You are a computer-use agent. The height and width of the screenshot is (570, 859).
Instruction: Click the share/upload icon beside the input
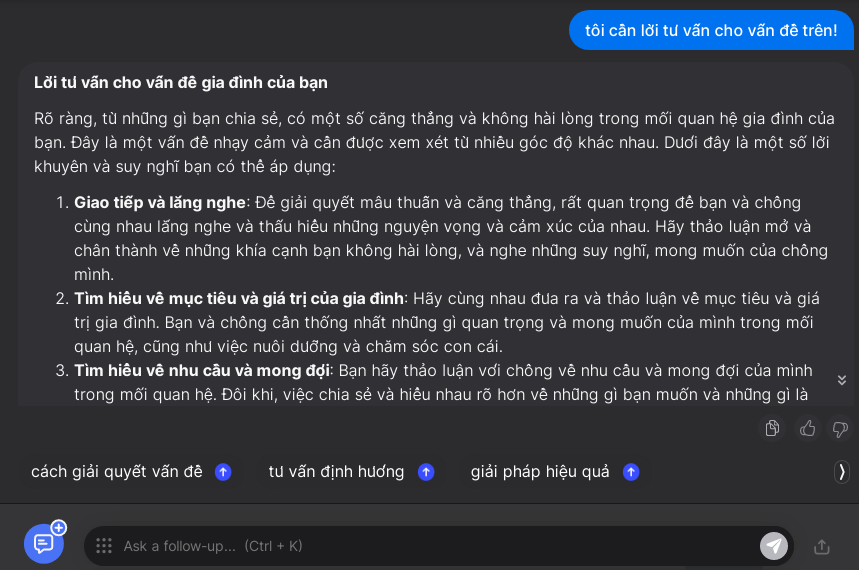[822, 546]
